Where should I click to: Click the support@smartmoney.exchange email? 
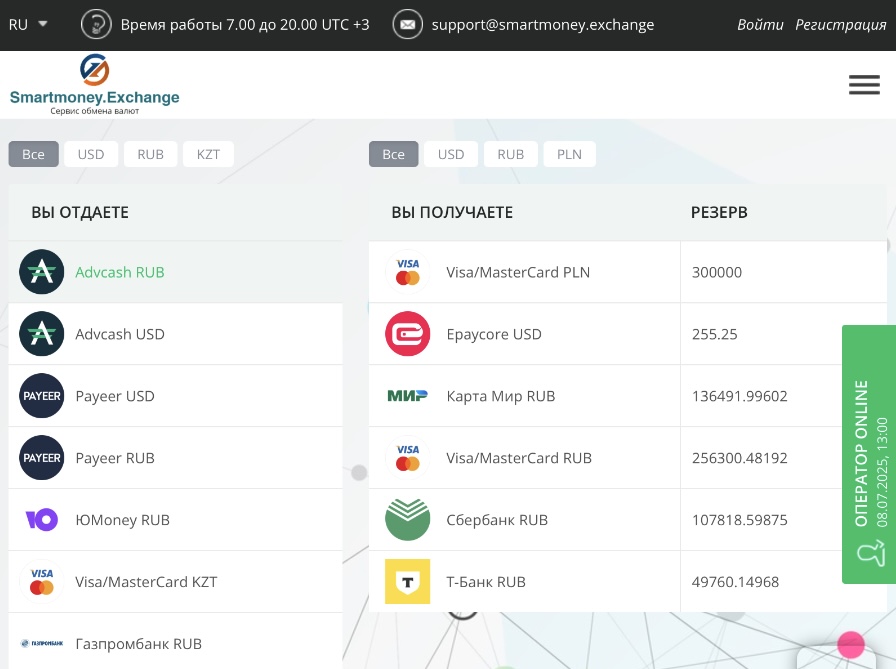(x=542, y=24)
